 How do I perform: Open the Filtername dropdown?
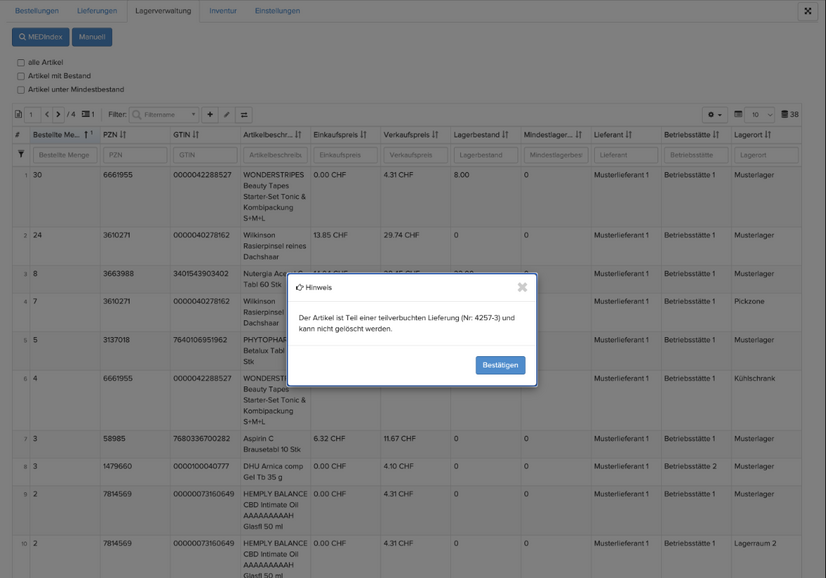[165, 115]
